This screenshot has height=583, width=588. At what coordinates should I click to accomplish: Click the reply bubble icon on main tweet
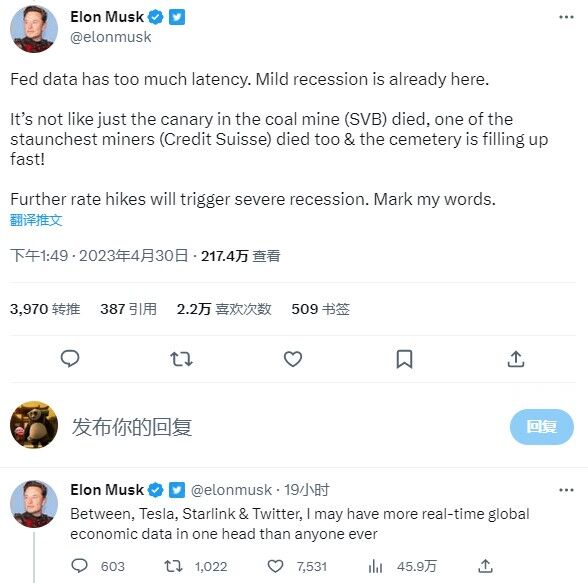tap(70, 358)
